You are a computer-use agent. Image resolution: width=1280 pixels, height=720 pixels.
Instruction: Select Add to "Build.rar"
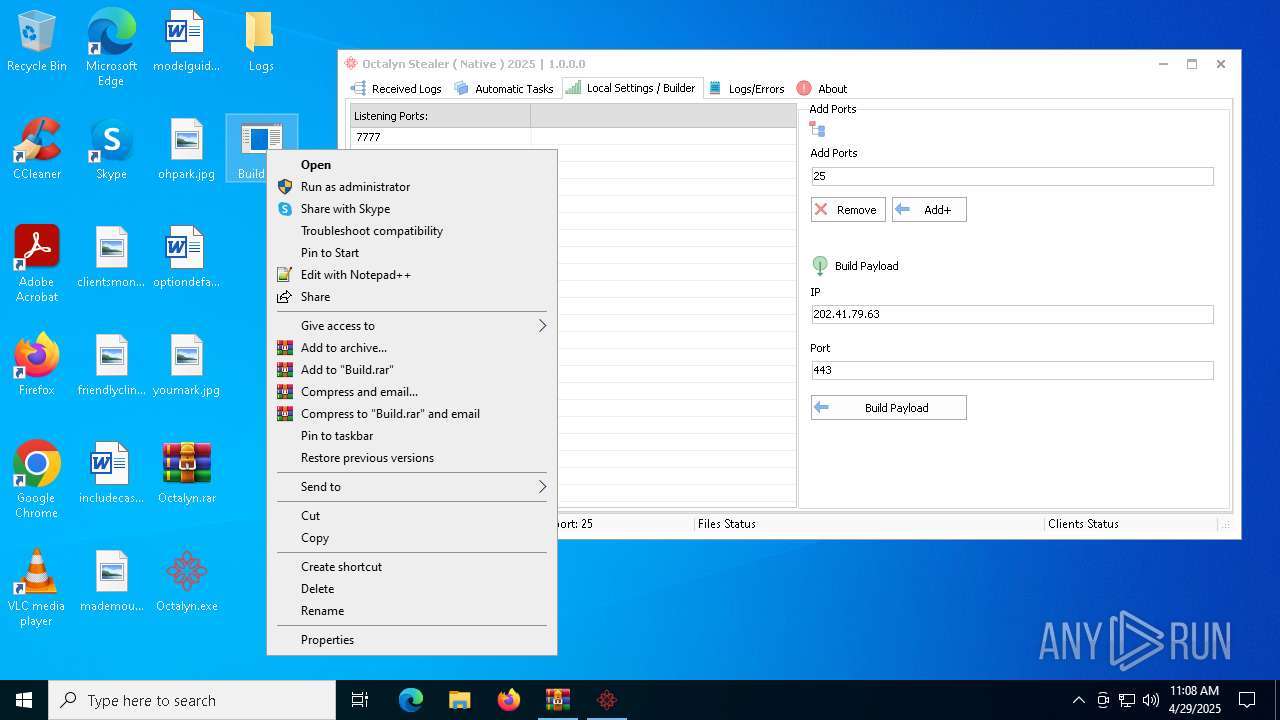click(411, 370)
